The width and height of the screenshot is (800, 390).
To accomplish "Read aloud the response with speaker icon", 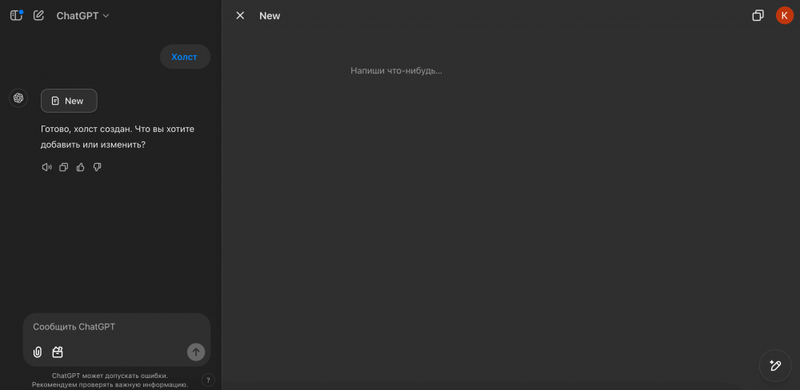I will pyautogui.click(x=47, y=167).
